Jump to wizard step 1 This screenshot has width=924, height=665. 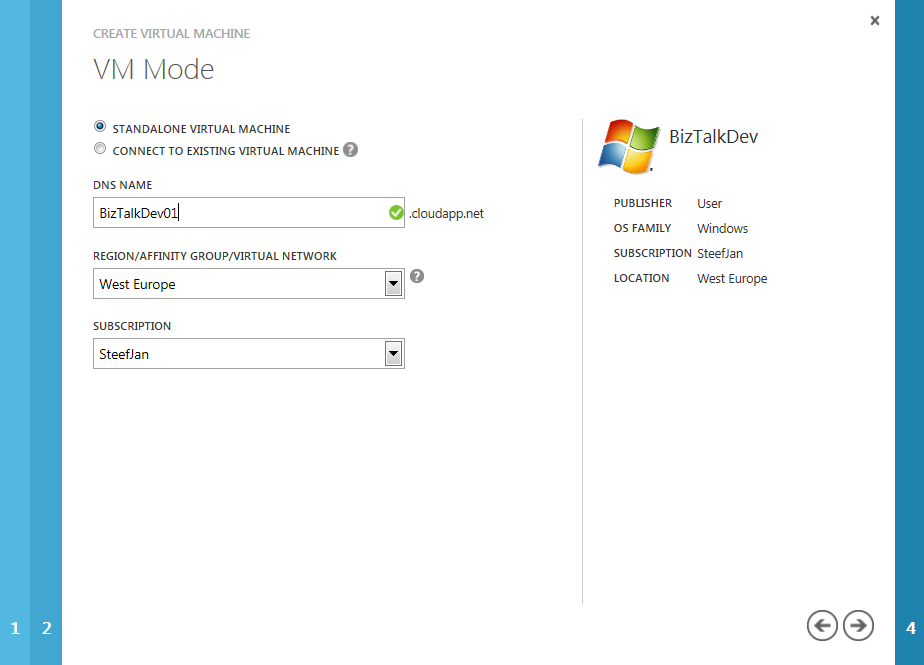[15, 628]
